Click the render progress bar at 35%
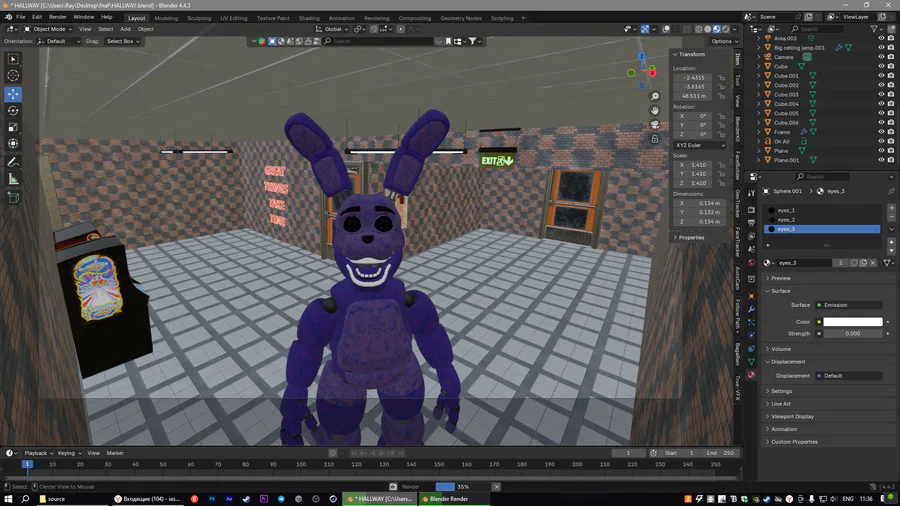 point(463,486)
